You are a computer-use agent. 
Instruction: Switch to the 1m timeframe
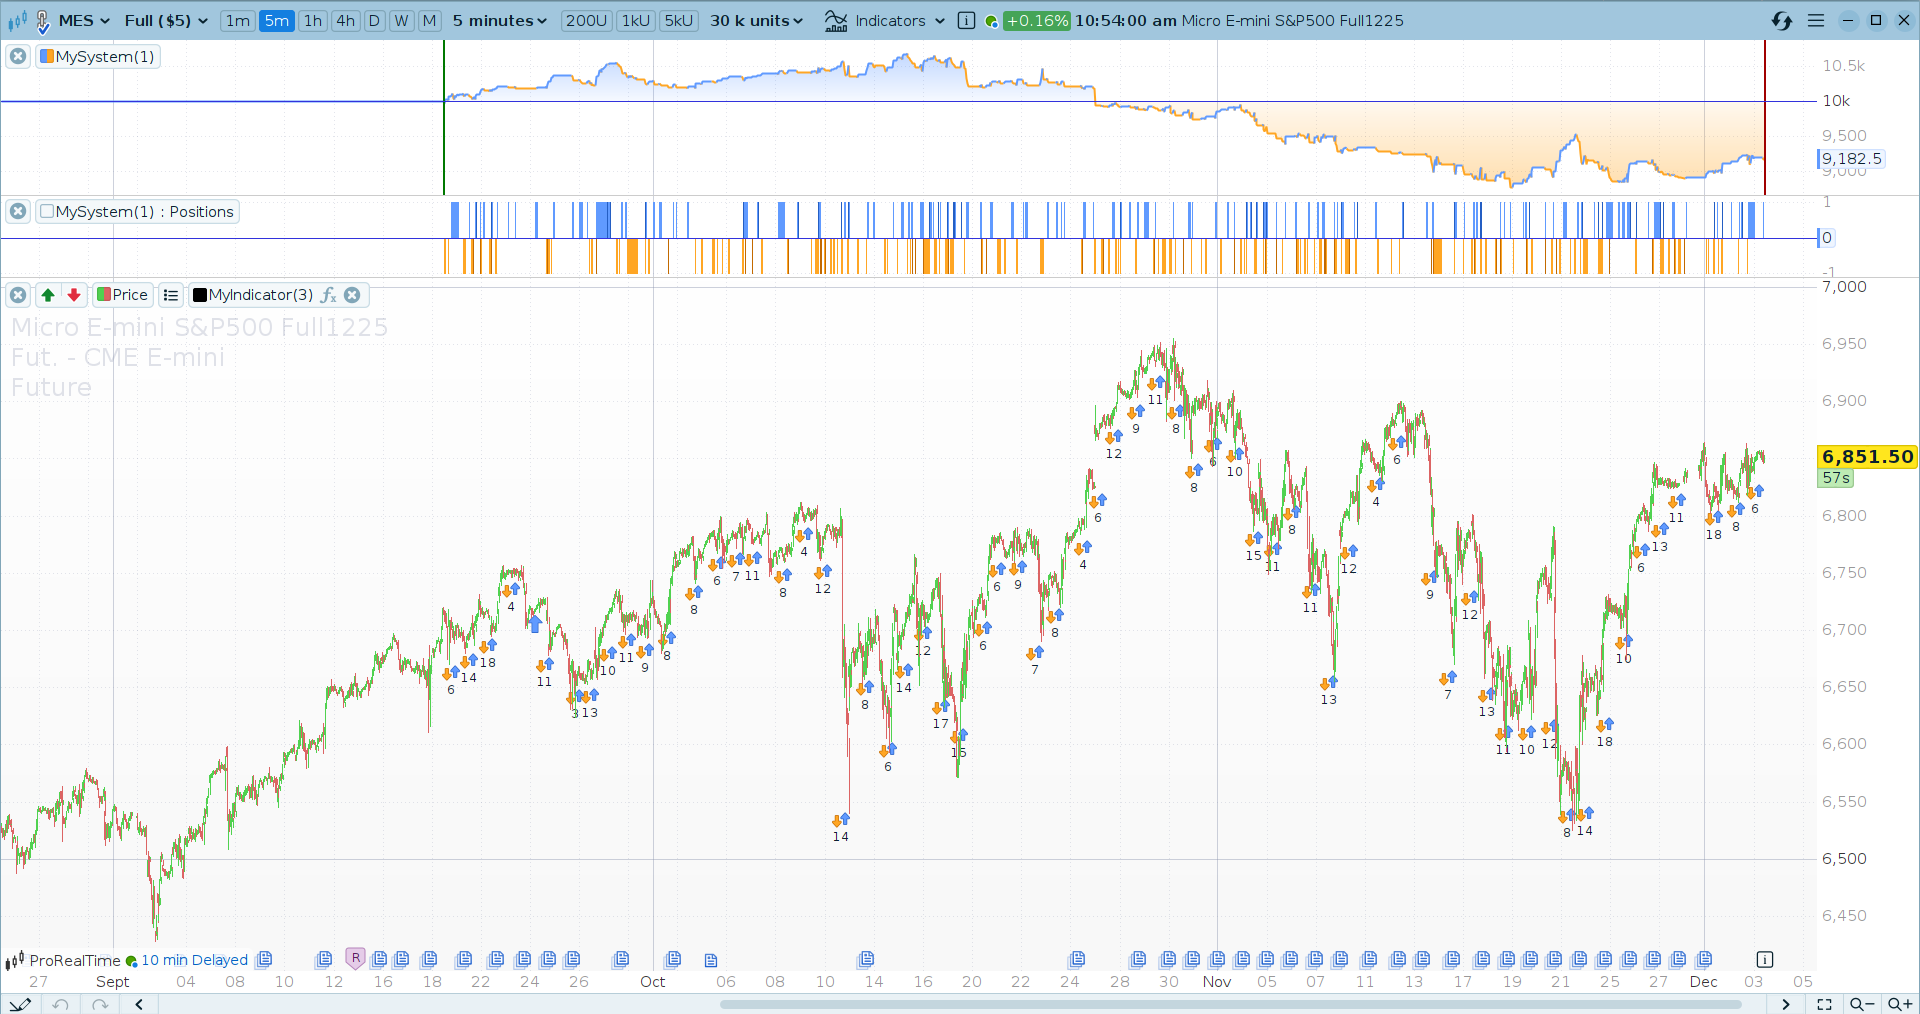pyautogui.click(x=238, y=21)
